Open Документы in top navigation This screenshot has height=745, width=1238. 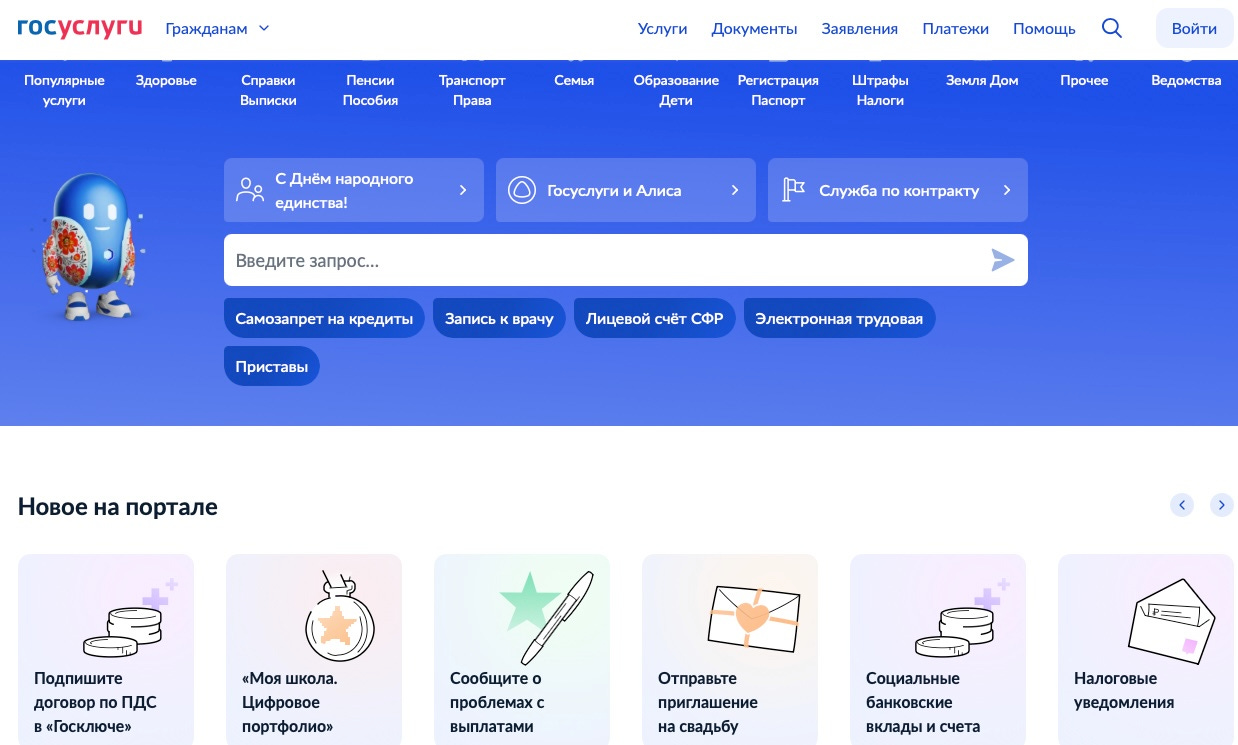(754, 28)
